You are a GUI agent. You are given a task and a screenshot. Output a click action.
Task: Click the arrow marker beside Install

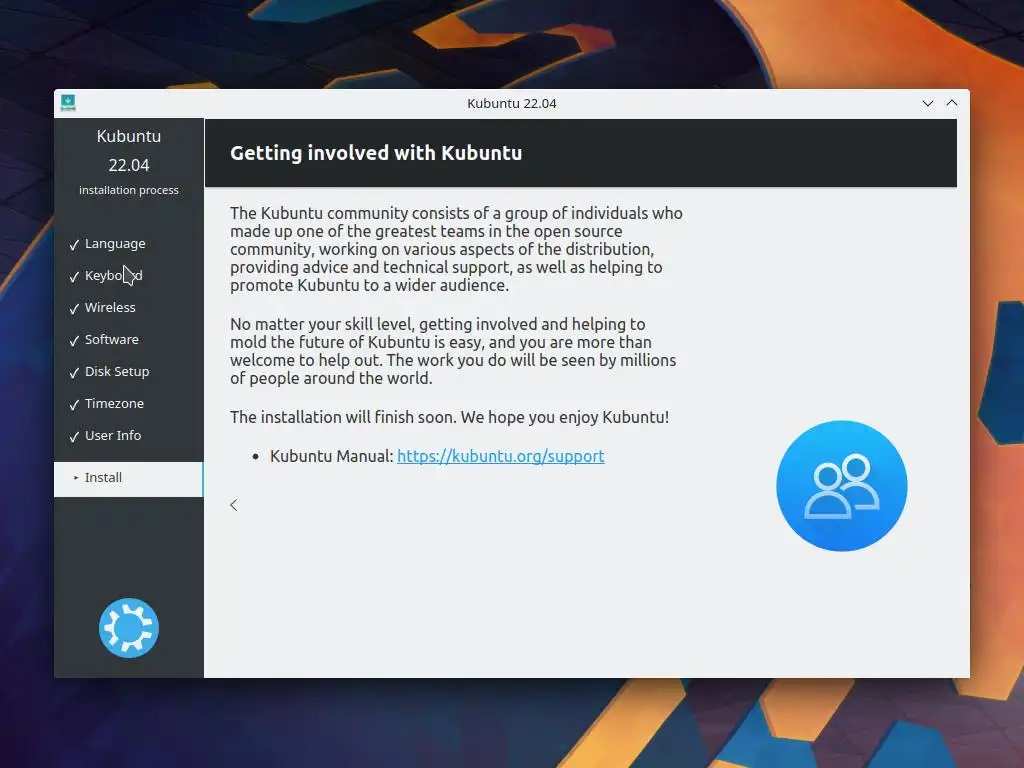[76, 478]
